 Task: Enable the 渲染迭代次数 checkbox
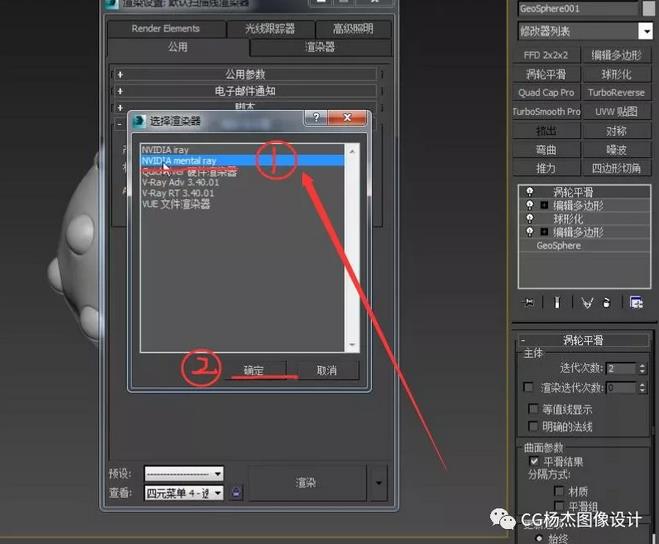pyautogui.click(x=527, y=387)
